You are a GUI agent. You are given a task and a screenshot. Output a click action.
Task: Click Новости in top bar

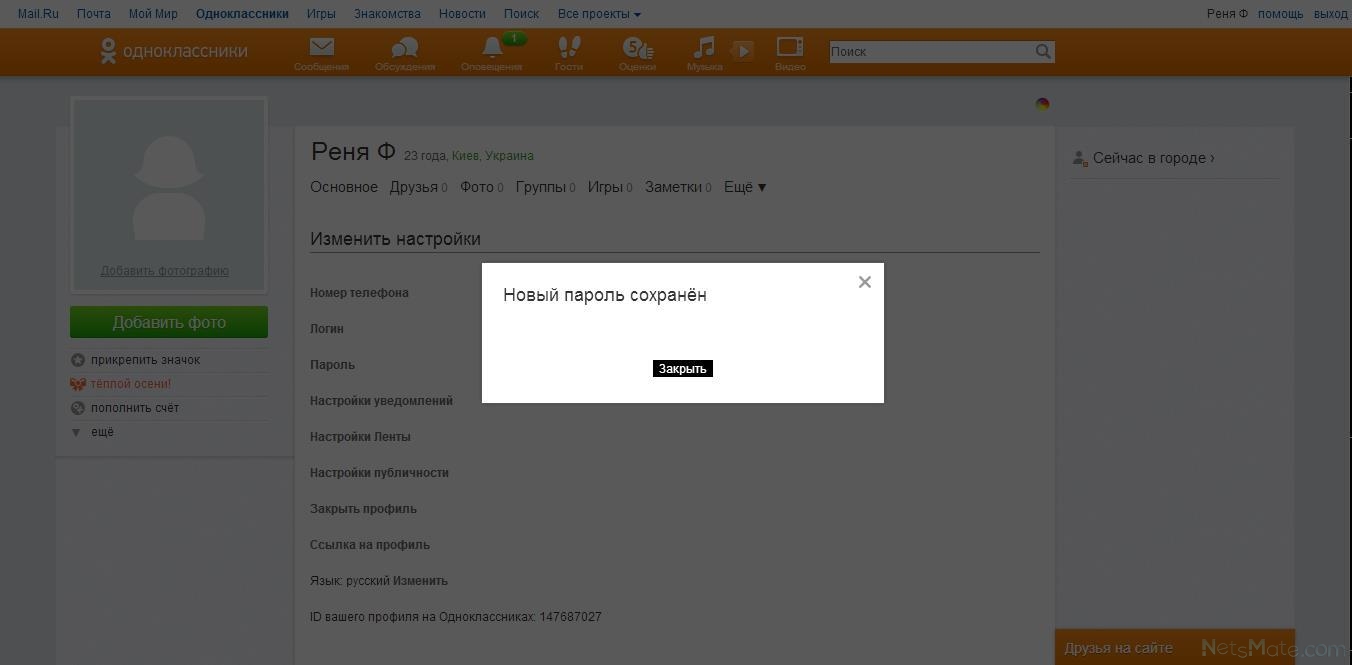click(462, 14)
